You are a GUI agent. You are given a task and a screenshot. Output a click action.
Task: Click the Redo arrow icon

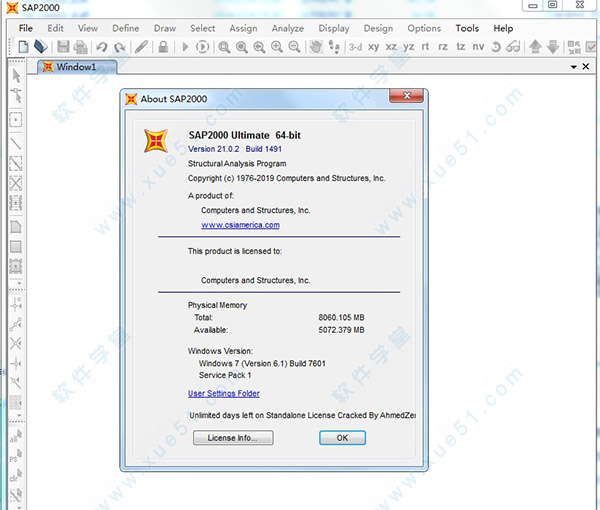pyautogui.click(x=120, y=47)
